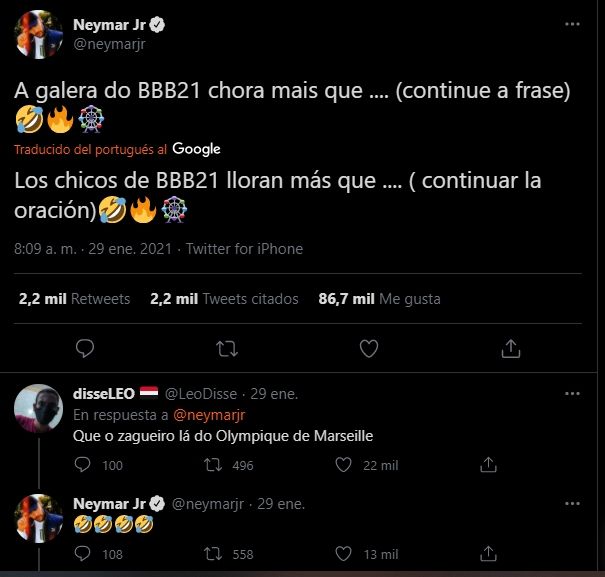Image resolution: width=605 pixels, height=577 pixels.
Task: Click the Twitter for iPhone source link
Action: (x=244, y=248)
